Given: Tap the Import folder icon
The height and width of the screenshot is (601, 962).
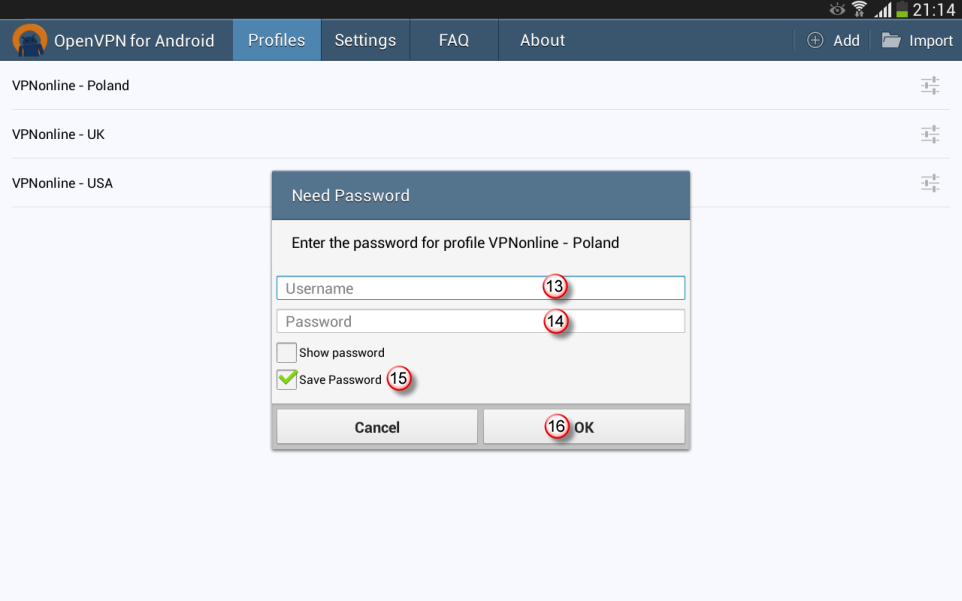Looking at the screenshot, I should pos(891,40).
